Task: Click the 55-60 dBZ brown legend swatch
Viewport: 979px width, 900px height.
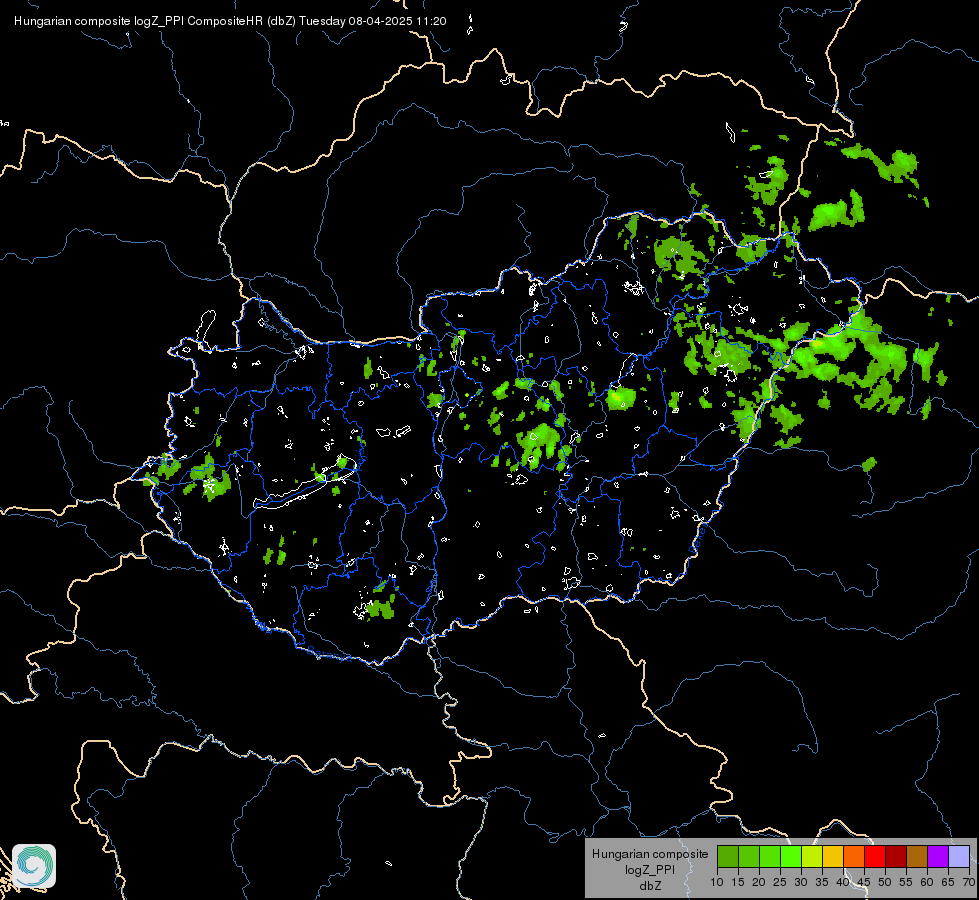Action: (x=917, y=857)
